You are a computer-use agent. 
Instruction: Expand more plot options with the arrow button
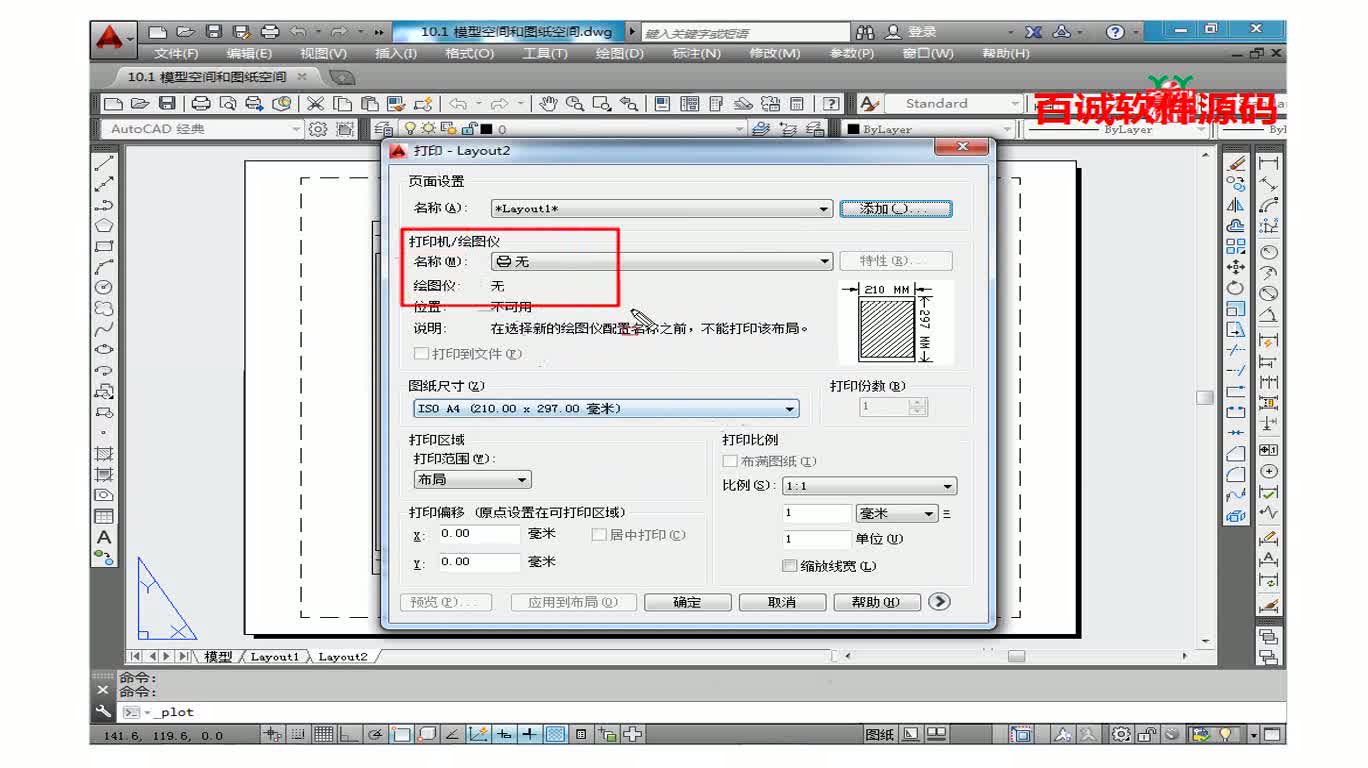coord(937,601)
